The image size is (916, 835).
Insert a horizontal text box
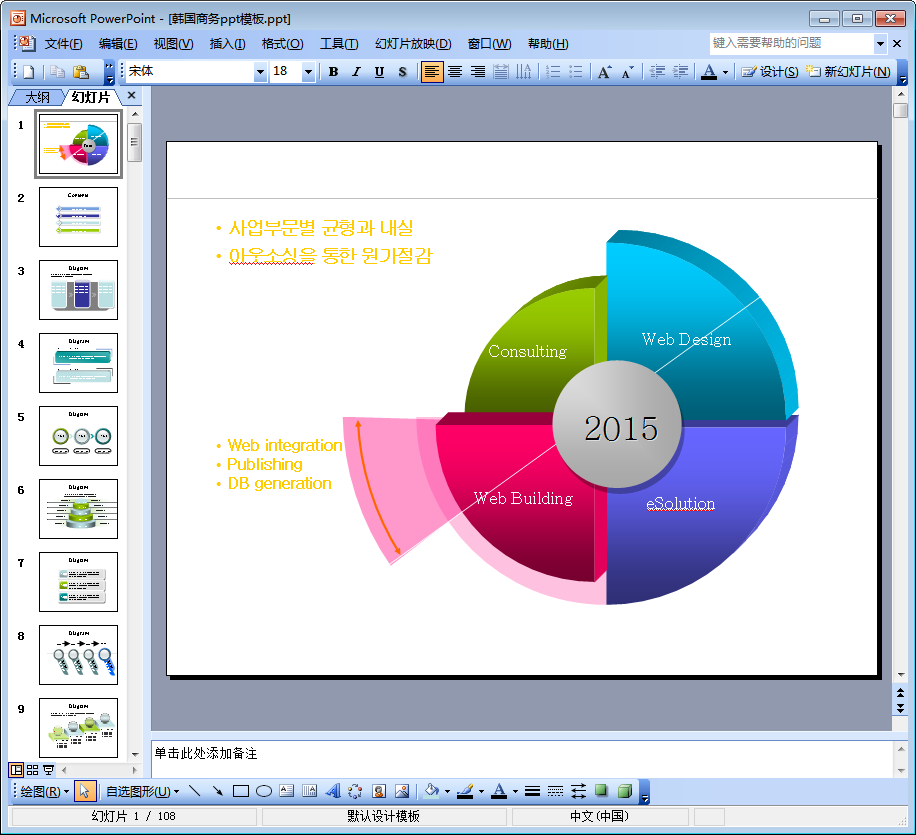(x=286, y=791)
